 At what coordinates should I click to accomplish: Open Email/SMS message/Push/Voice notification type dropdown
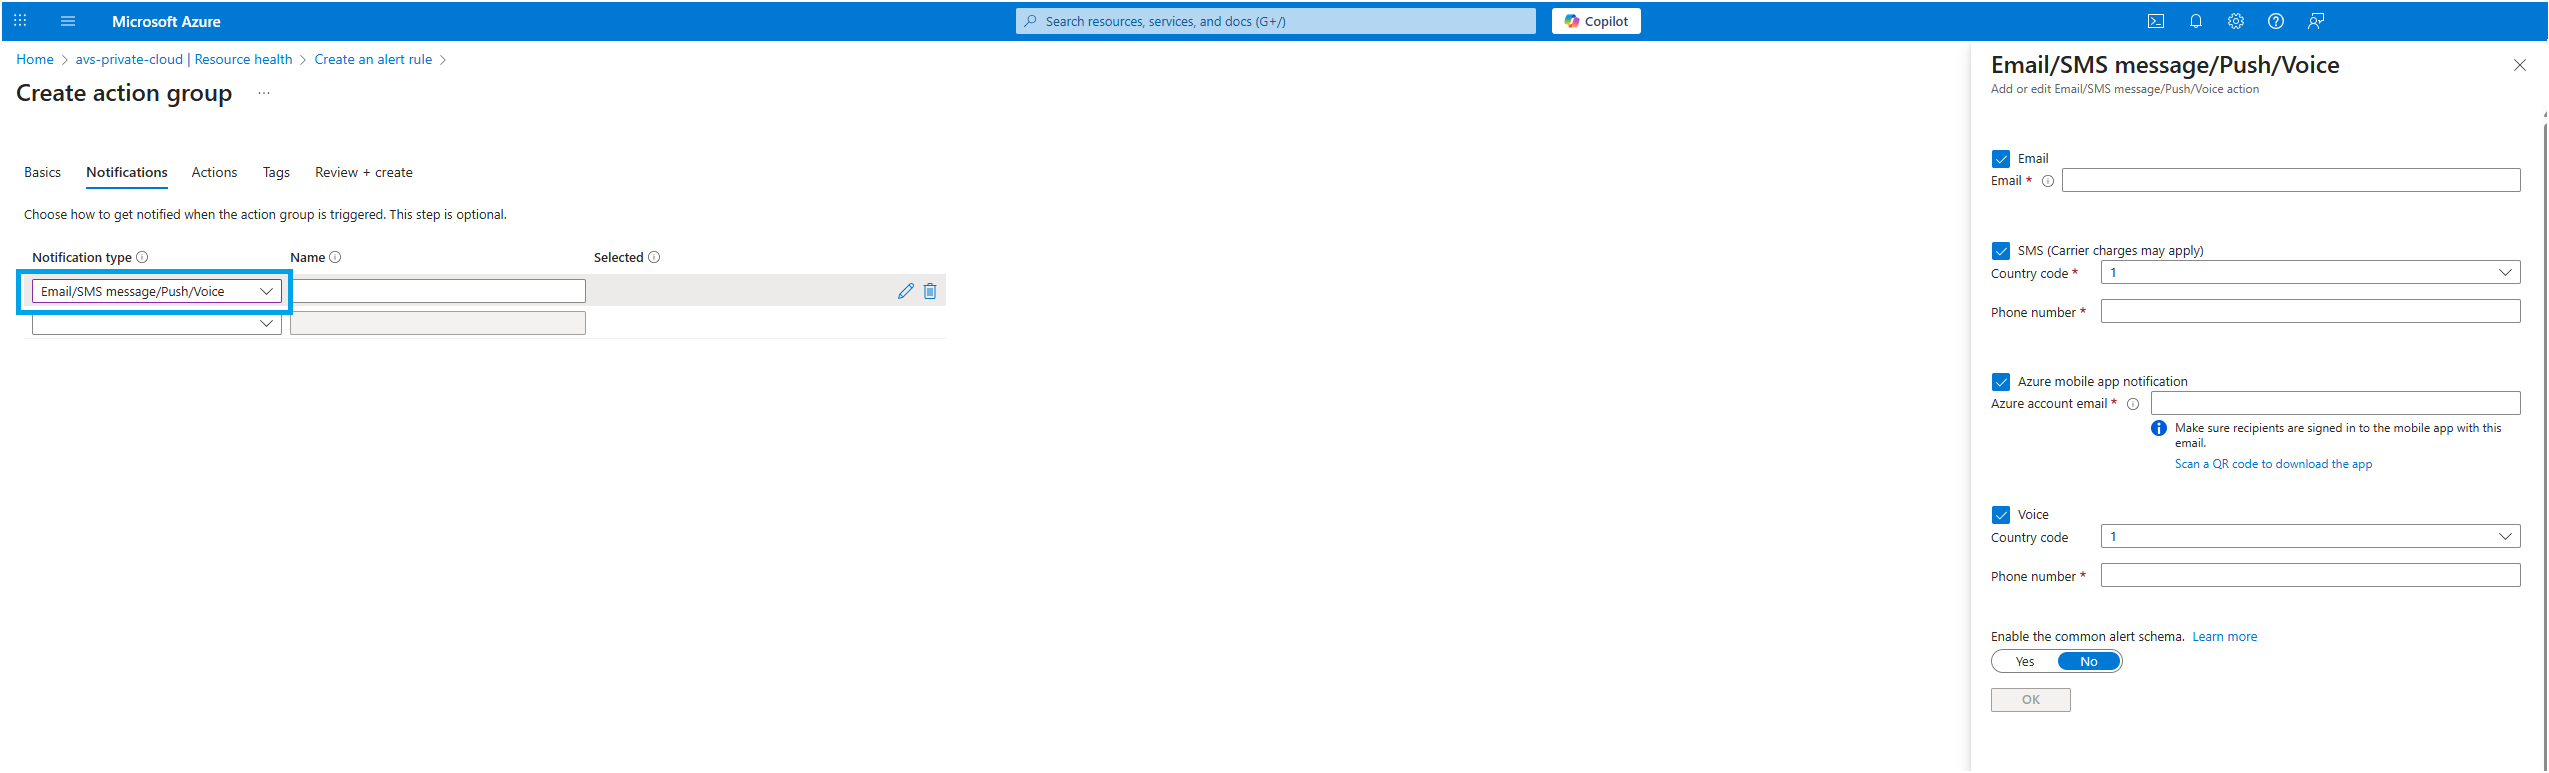coord(157,291)
